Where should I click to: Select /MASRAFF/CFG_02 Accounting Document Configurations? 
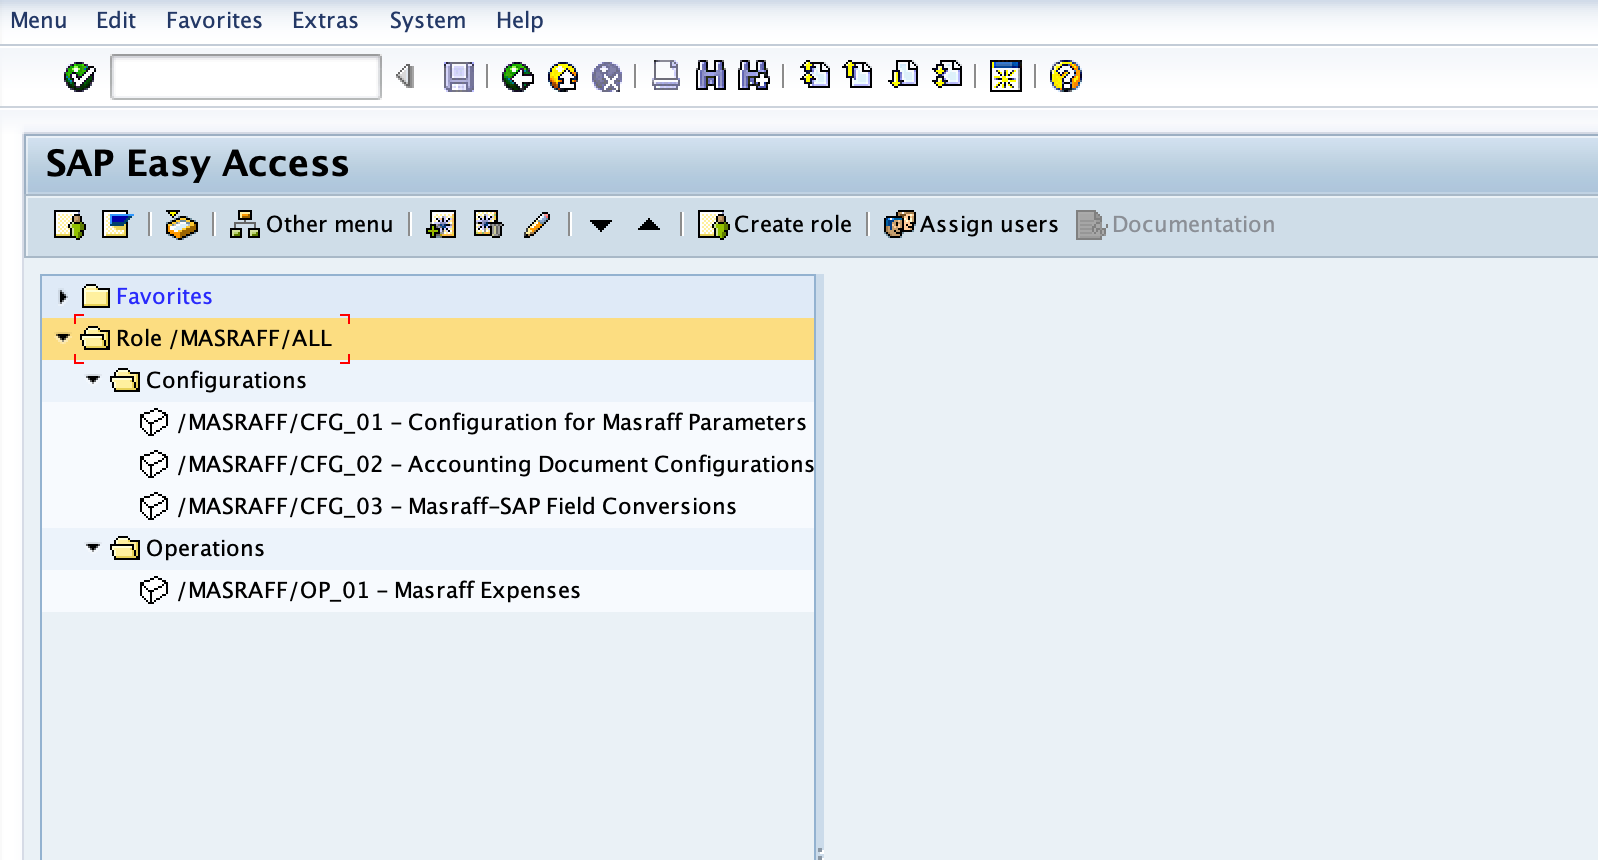[x=496, y=464]
